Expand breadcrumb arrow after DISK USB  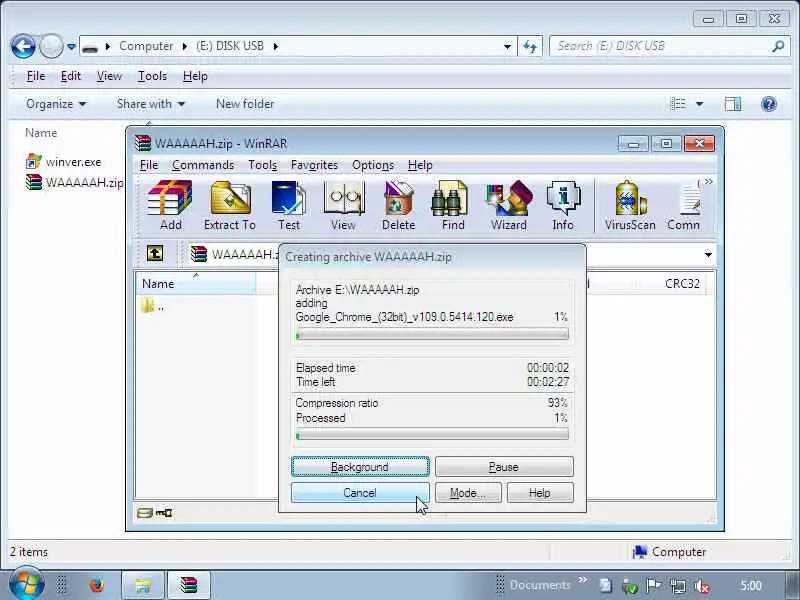click(276, 46)
